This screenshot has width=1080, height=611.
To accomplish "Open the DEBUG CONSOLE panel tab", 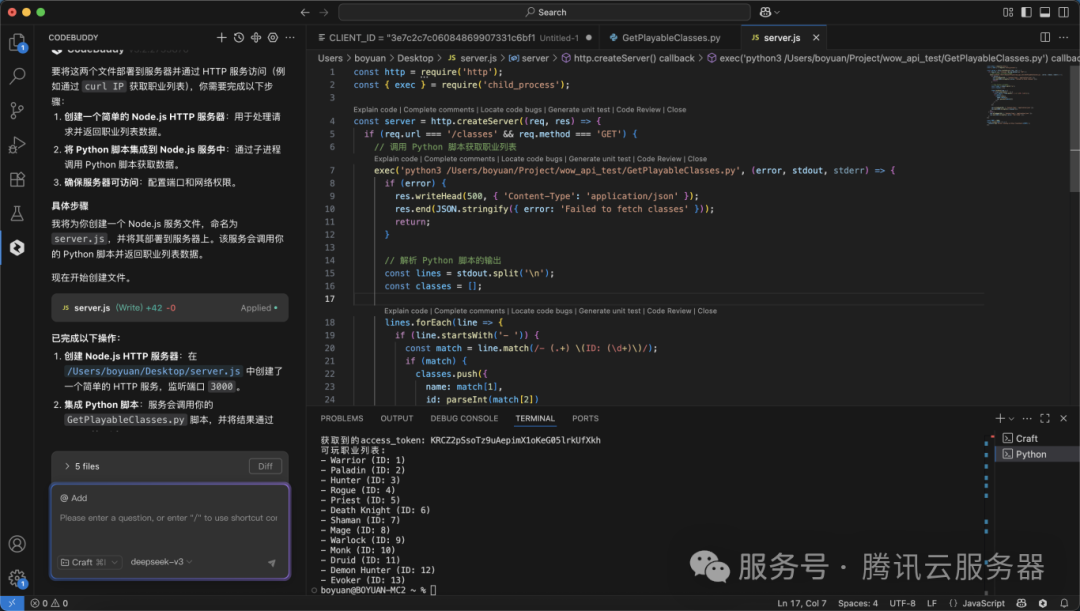I will pos(464,418).
